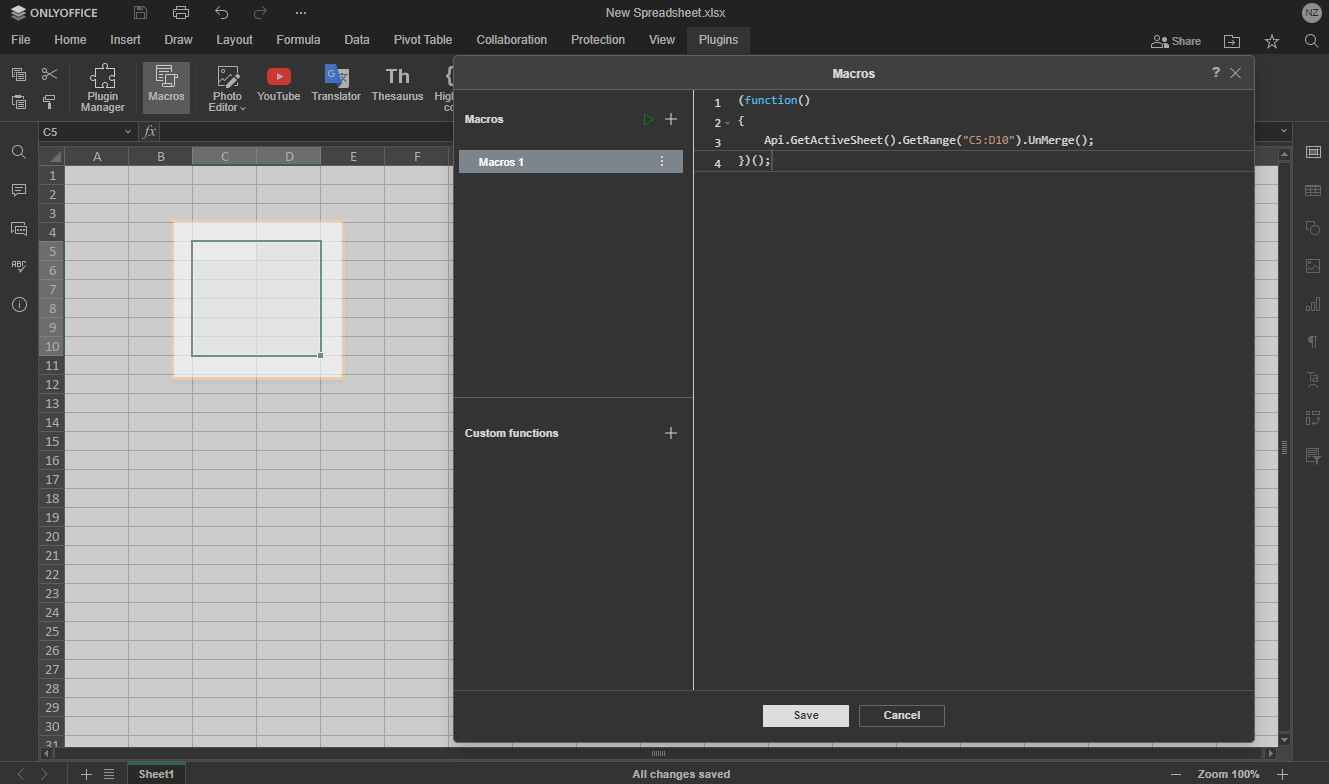
Task: Add a new sheet with plus button
Action: (86, 774)
